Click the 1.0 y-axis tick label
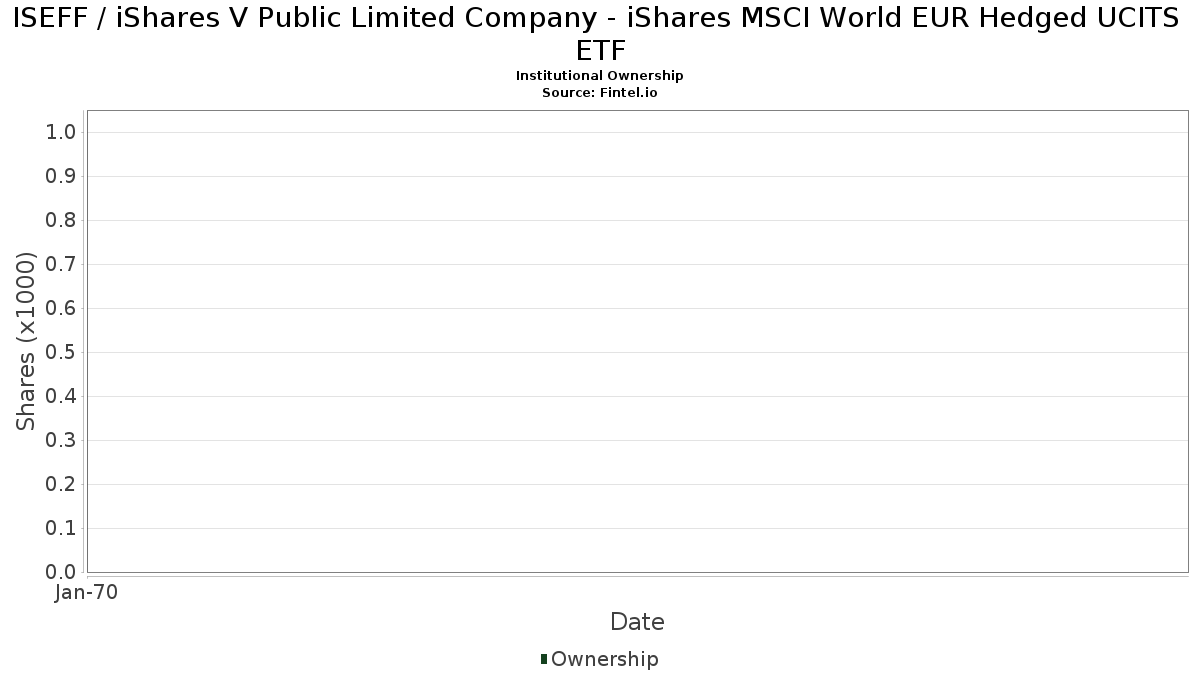 click(x=62, y=133)
